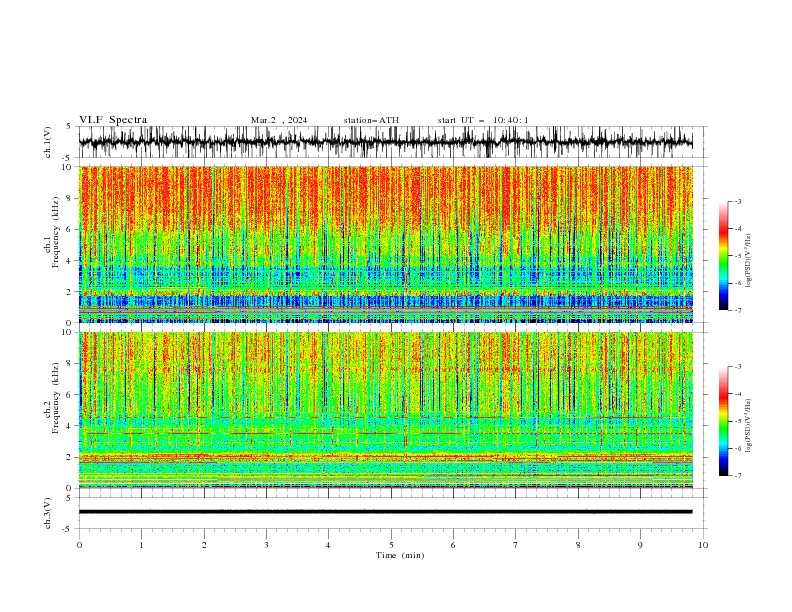Viewport: 792px width, 612px height.
Task: Click the upper ch.1 PSD colorbar
Action: [723, 256]
